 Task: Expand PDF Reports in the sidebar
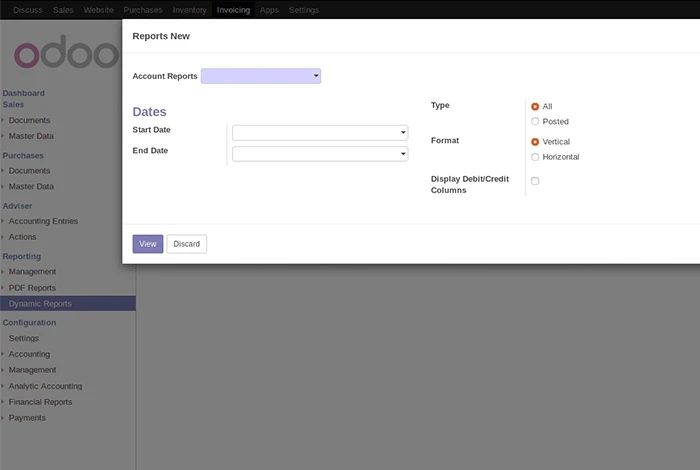[x=32, y=288]
